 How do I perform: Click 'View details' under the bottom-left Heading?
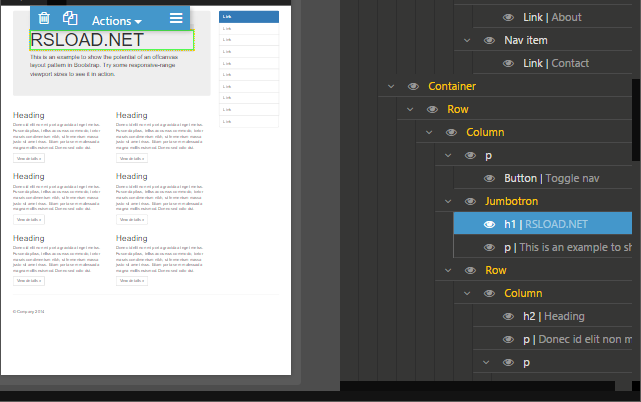(x=29, y=281)
